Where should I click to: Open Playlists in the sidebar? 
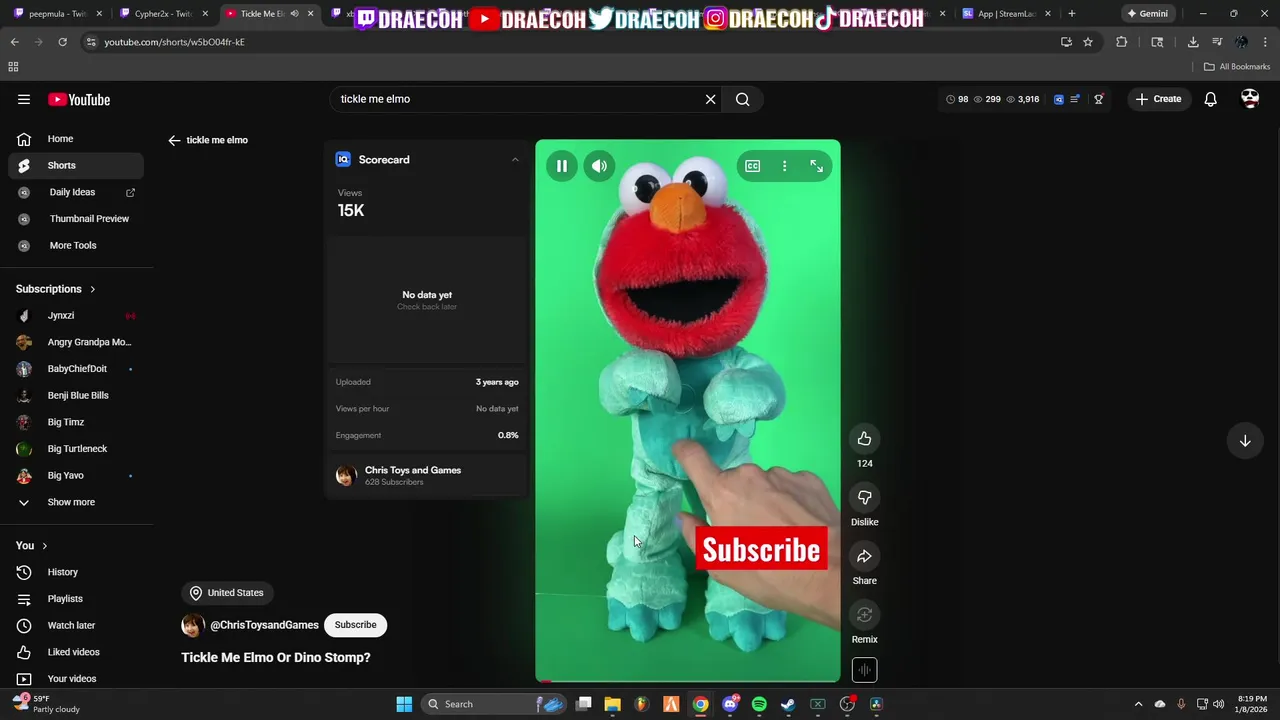click(76, 599)
